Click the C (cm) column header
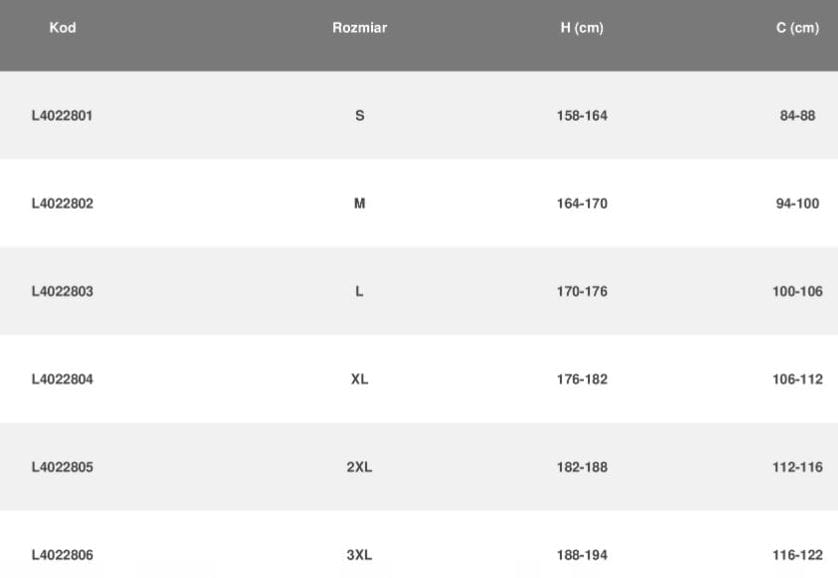 (x=797, y=28)
